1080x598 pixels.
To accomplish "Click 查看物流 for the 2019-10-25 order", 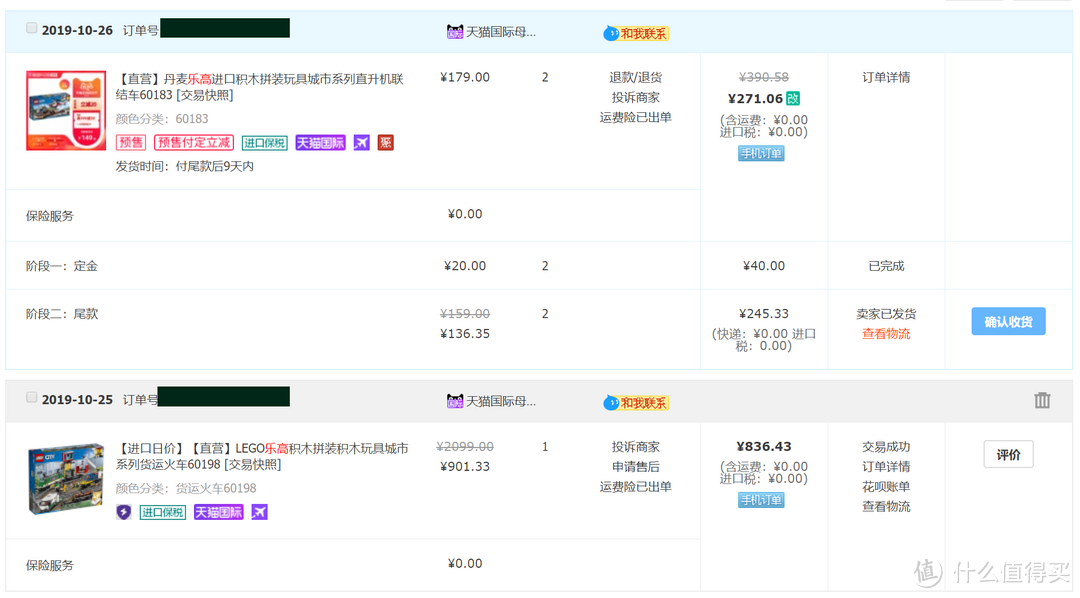I will (886, 506).
